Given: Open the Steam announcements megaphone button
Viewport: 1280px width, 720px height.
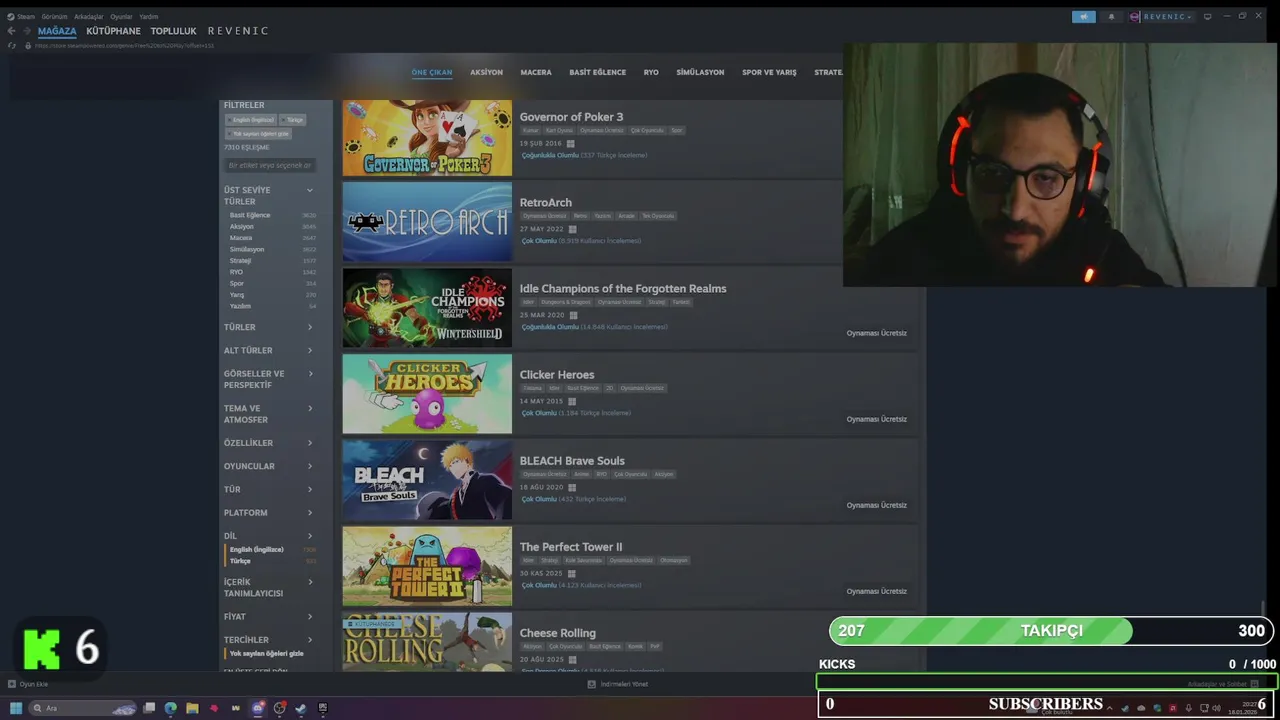Looking at the screenshot, I should click(1084, 17).
